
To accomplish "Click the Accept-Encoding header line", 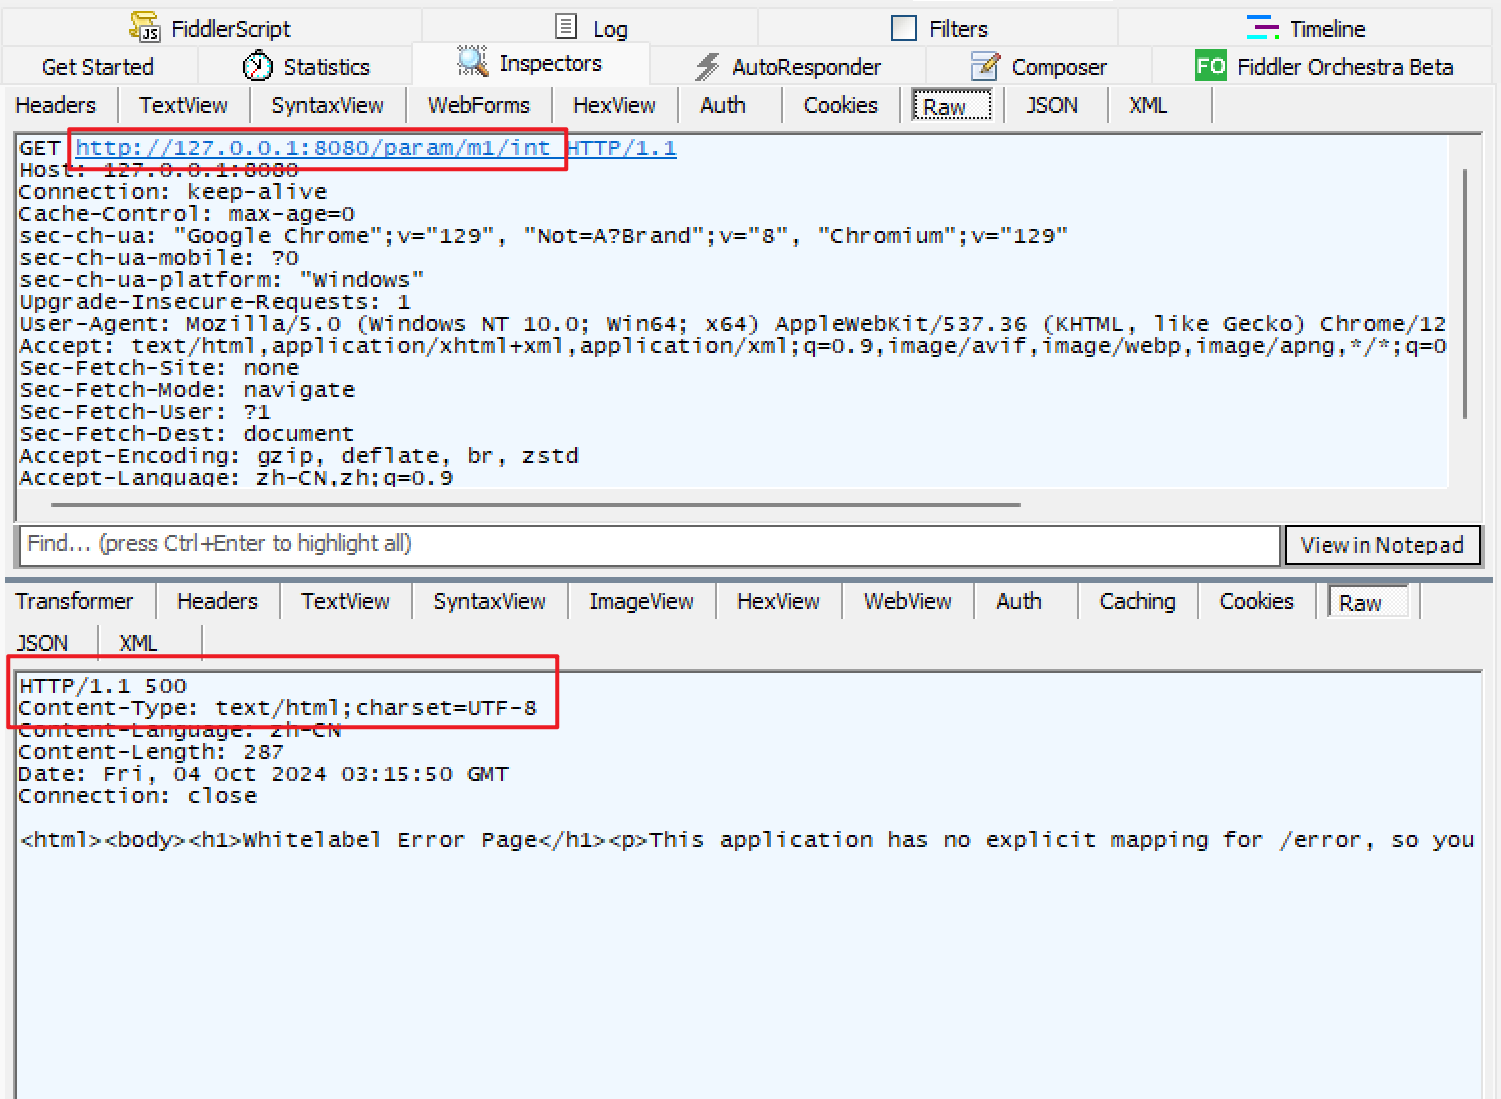I will coord(299,456).
